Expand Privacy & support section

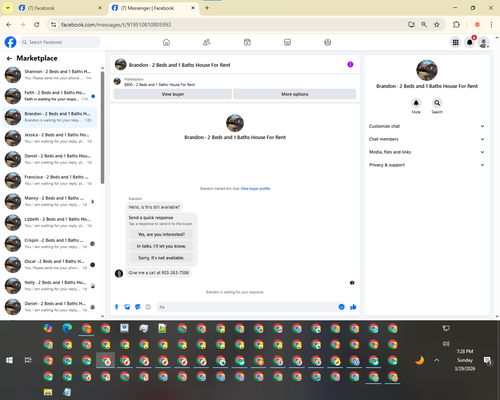point(427,165)
